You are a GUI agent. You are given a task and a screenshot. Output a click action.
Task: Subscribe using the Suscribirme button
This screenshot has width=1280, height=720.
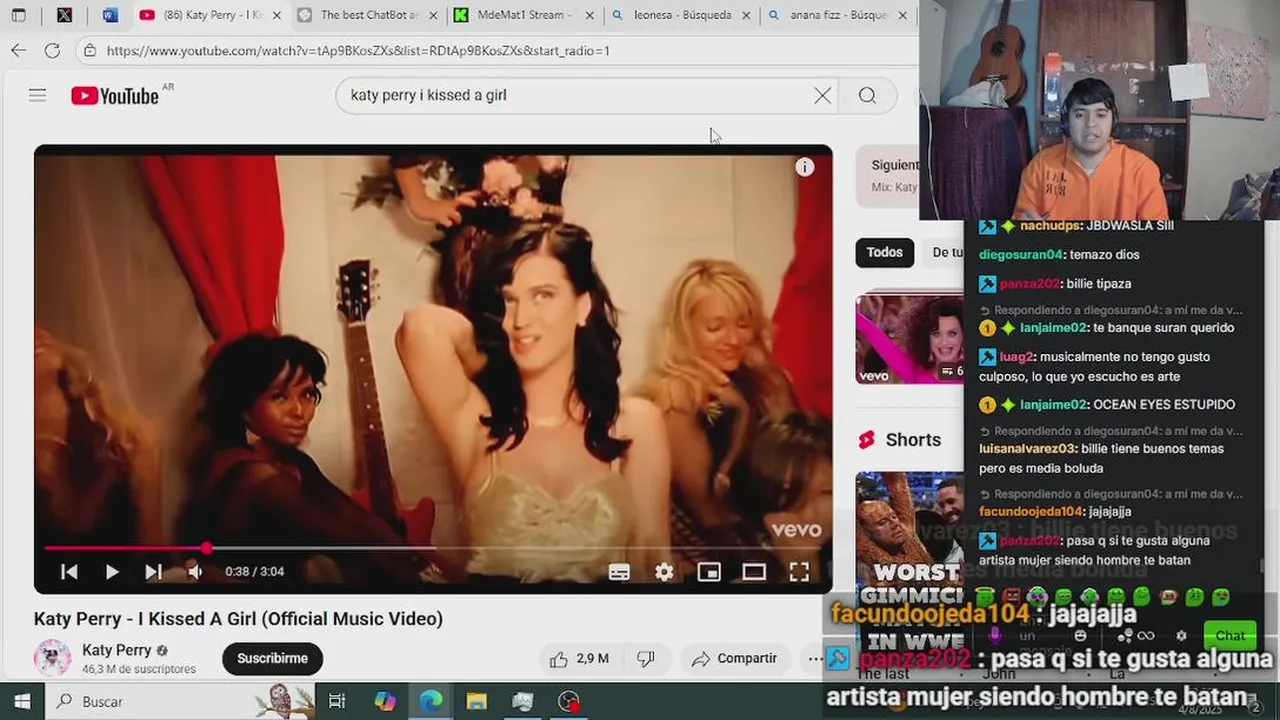(272, 658)
